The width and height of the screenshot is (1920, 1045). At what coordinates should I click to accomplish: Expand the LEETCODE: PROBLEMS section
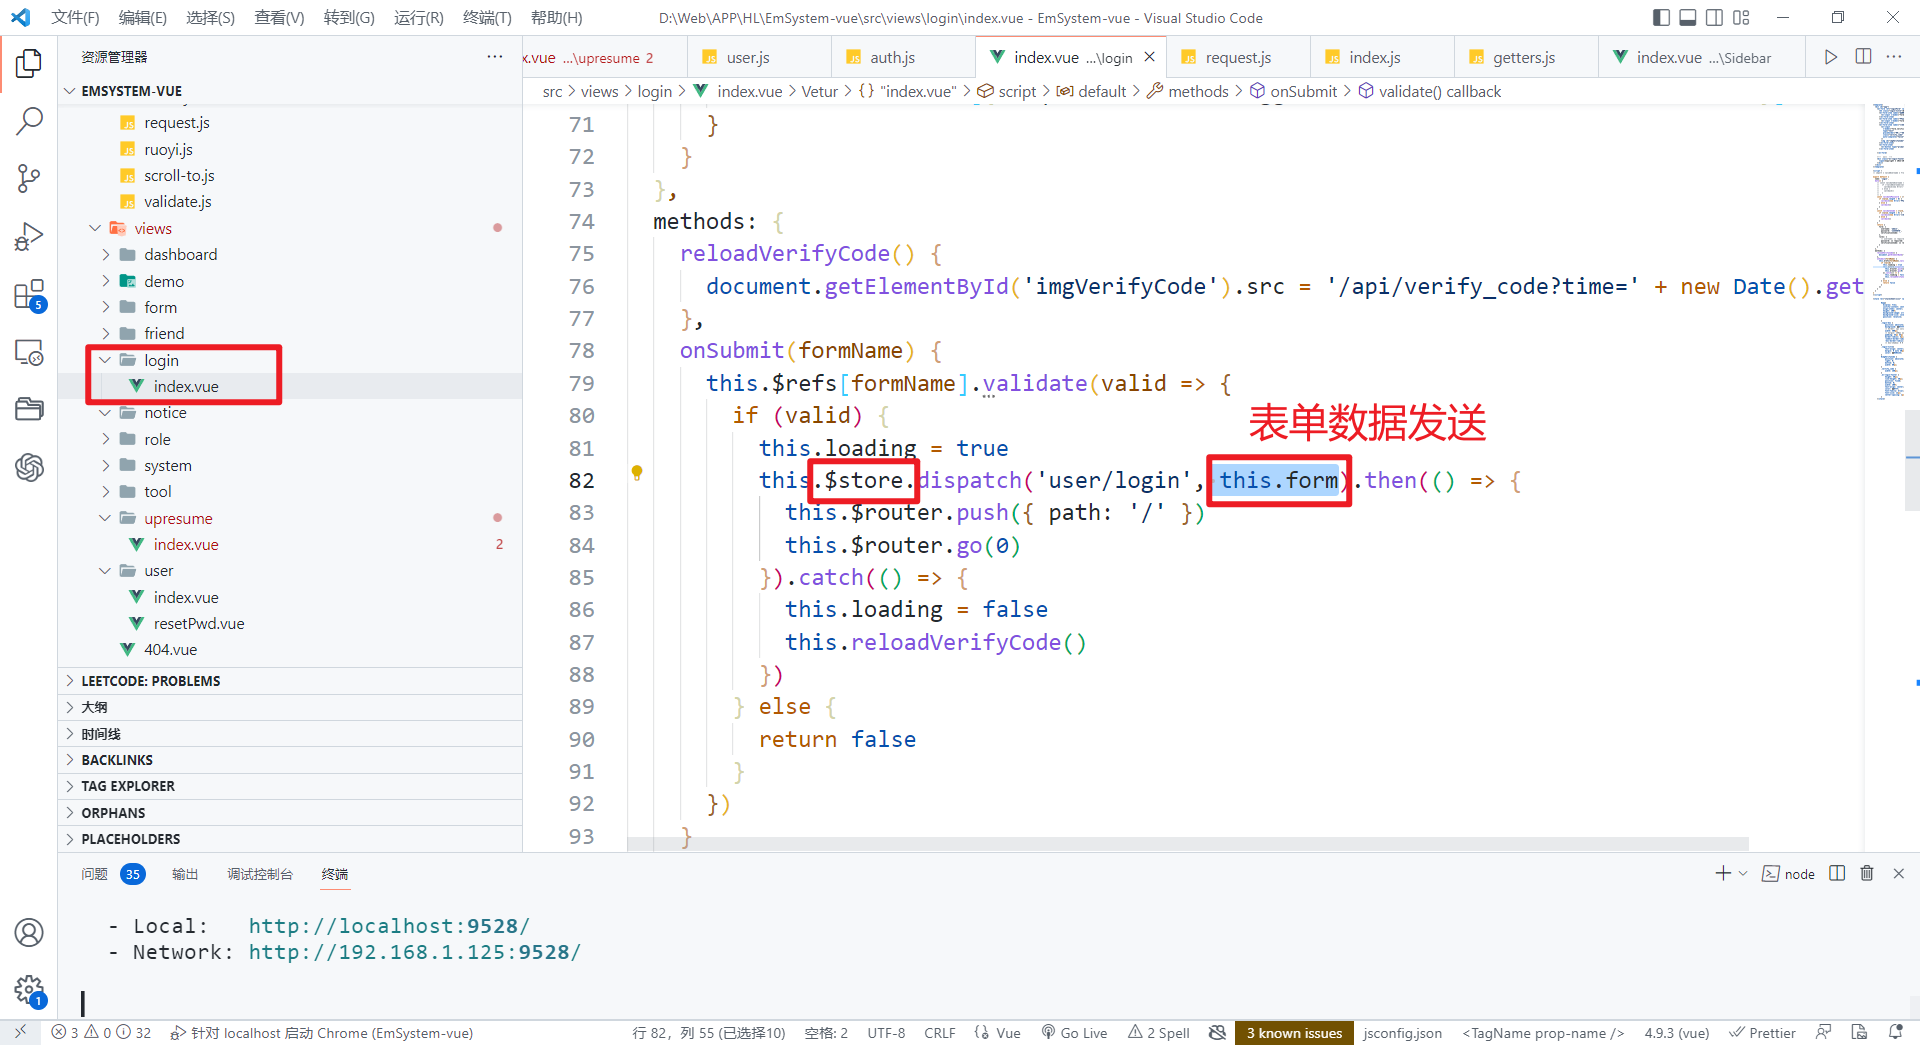tap(150, 681)
